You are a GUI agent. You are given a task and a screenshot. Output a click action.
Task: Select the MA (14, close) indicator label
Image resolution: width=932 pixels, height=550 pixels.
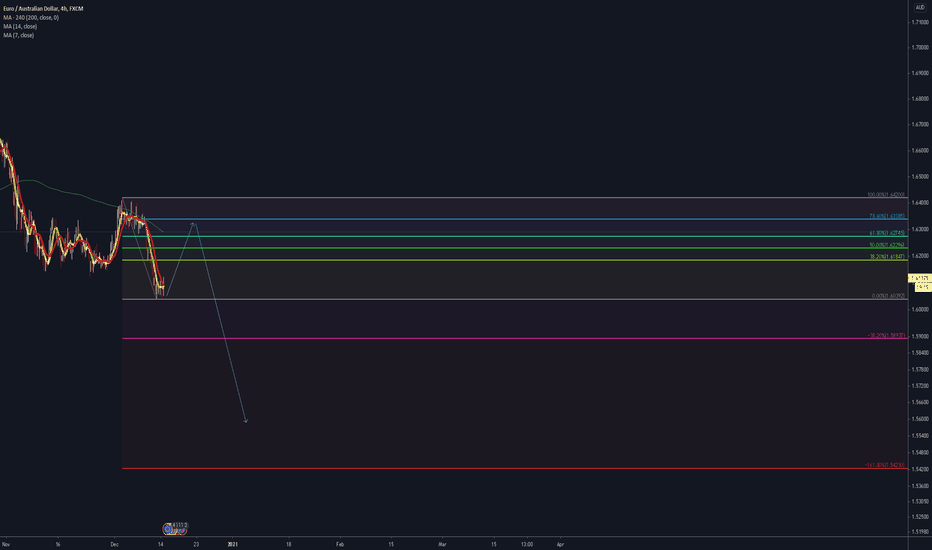pos(20,27)
